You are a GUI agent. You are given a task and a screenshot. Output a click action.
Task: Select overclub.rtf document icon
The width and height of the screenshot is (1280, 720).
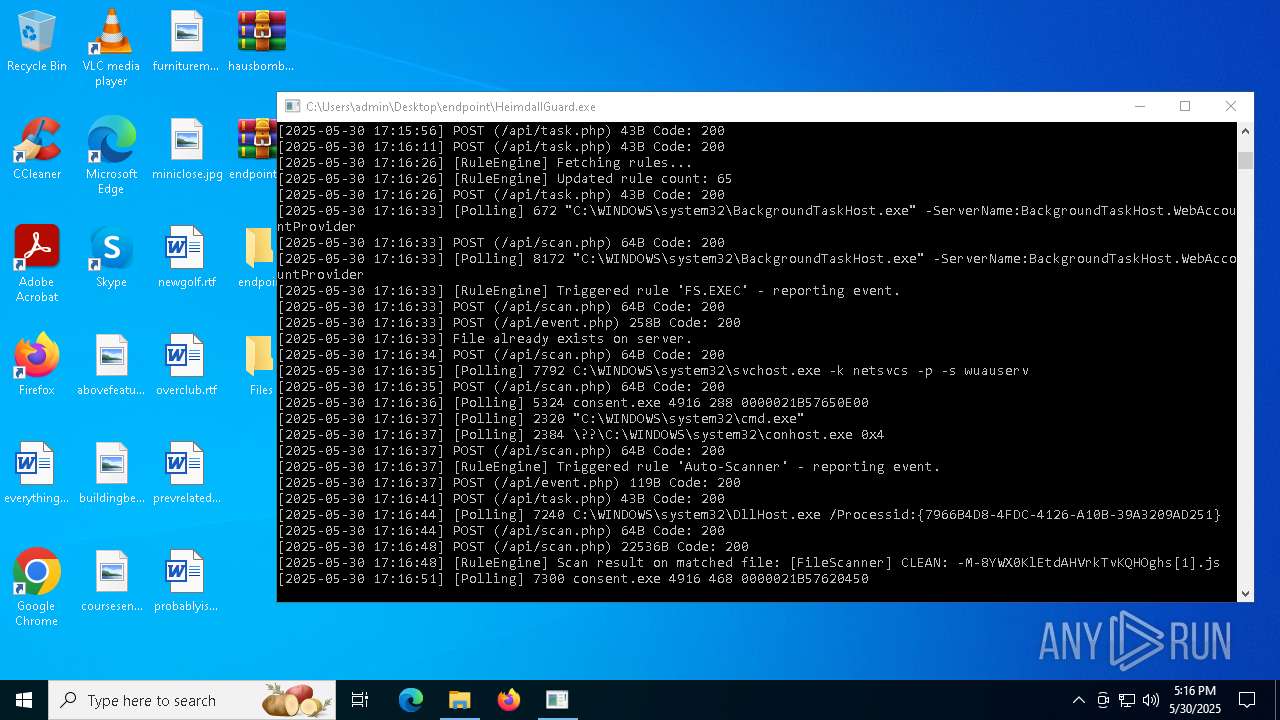coord(186,365)
